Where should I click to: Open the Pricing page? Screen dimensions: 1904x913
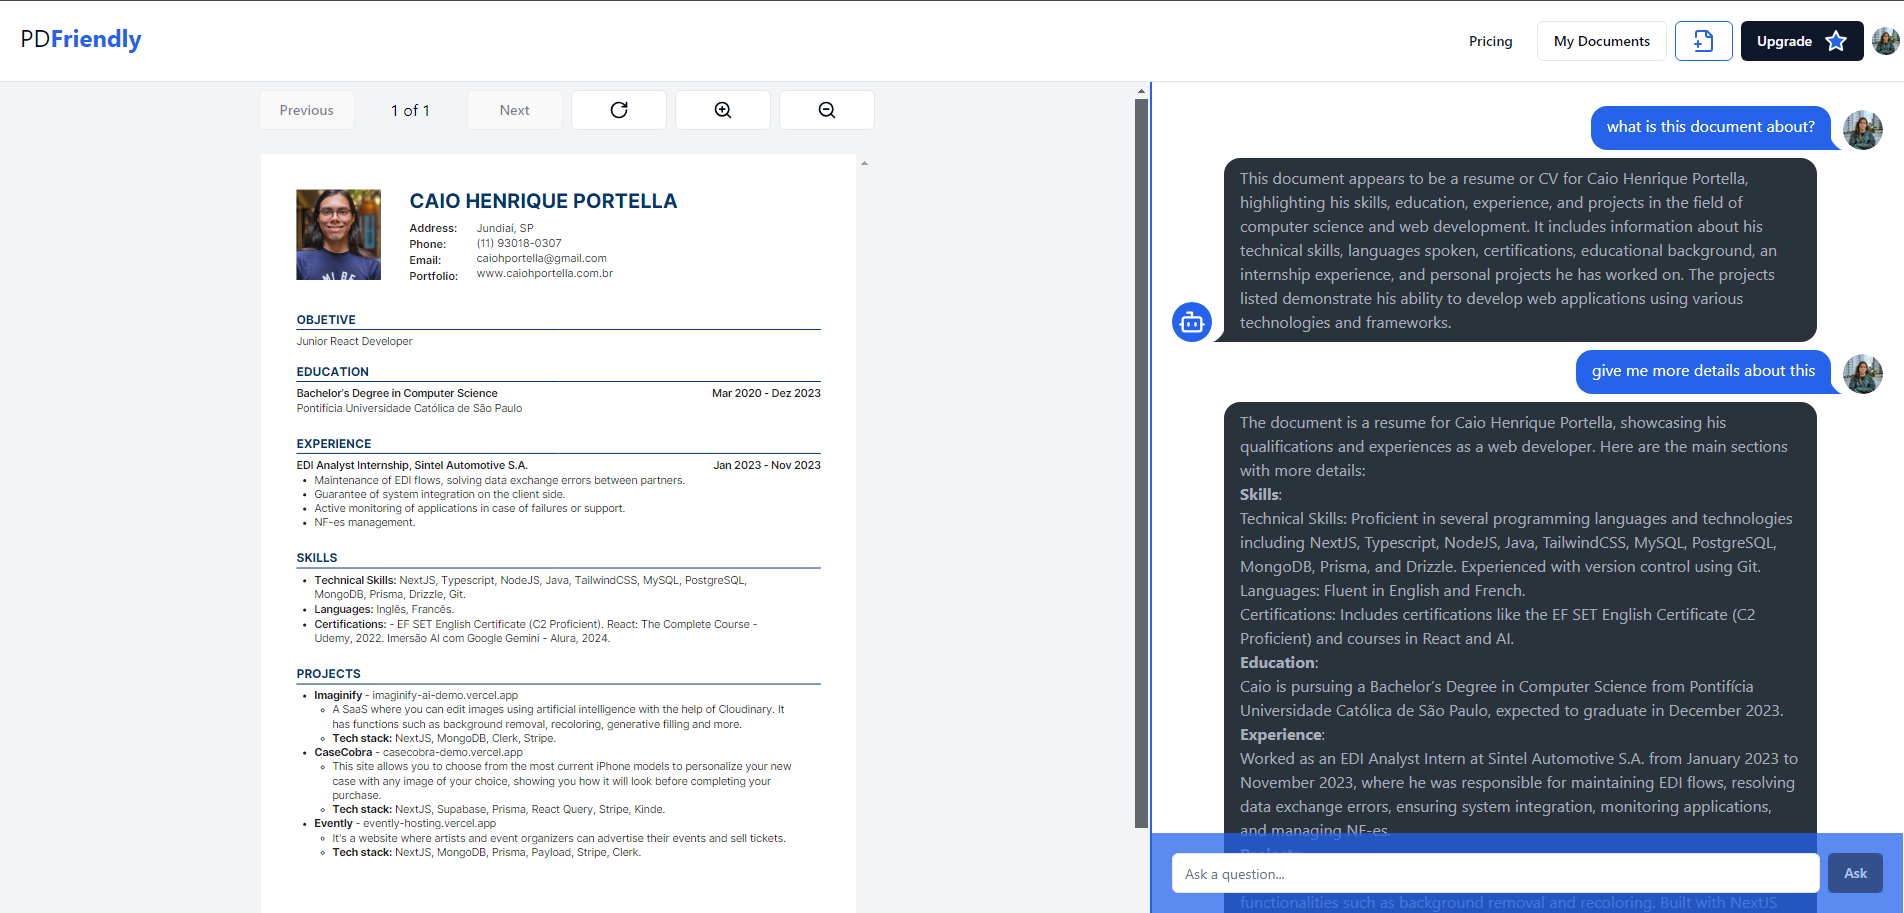tap(1490, 41)
